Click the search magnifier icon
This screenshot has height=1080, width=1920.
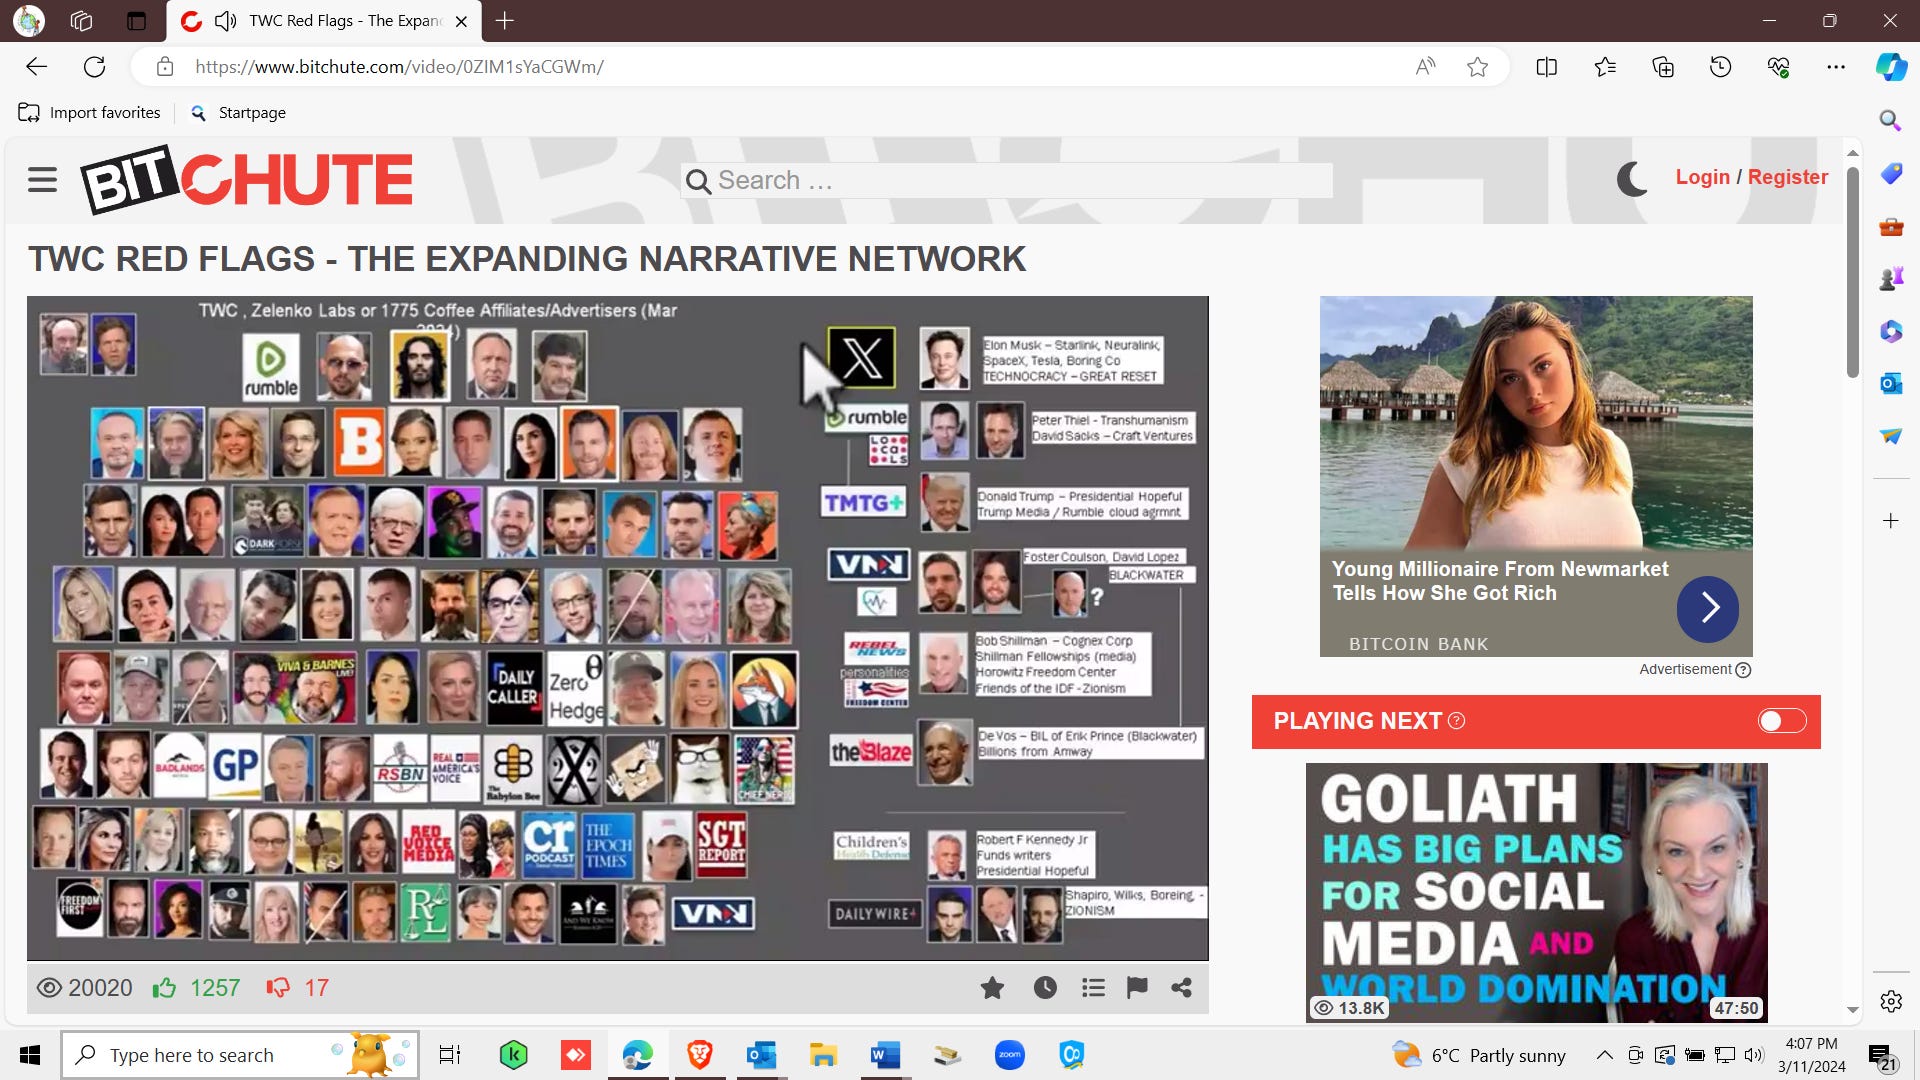click(698, 182)
